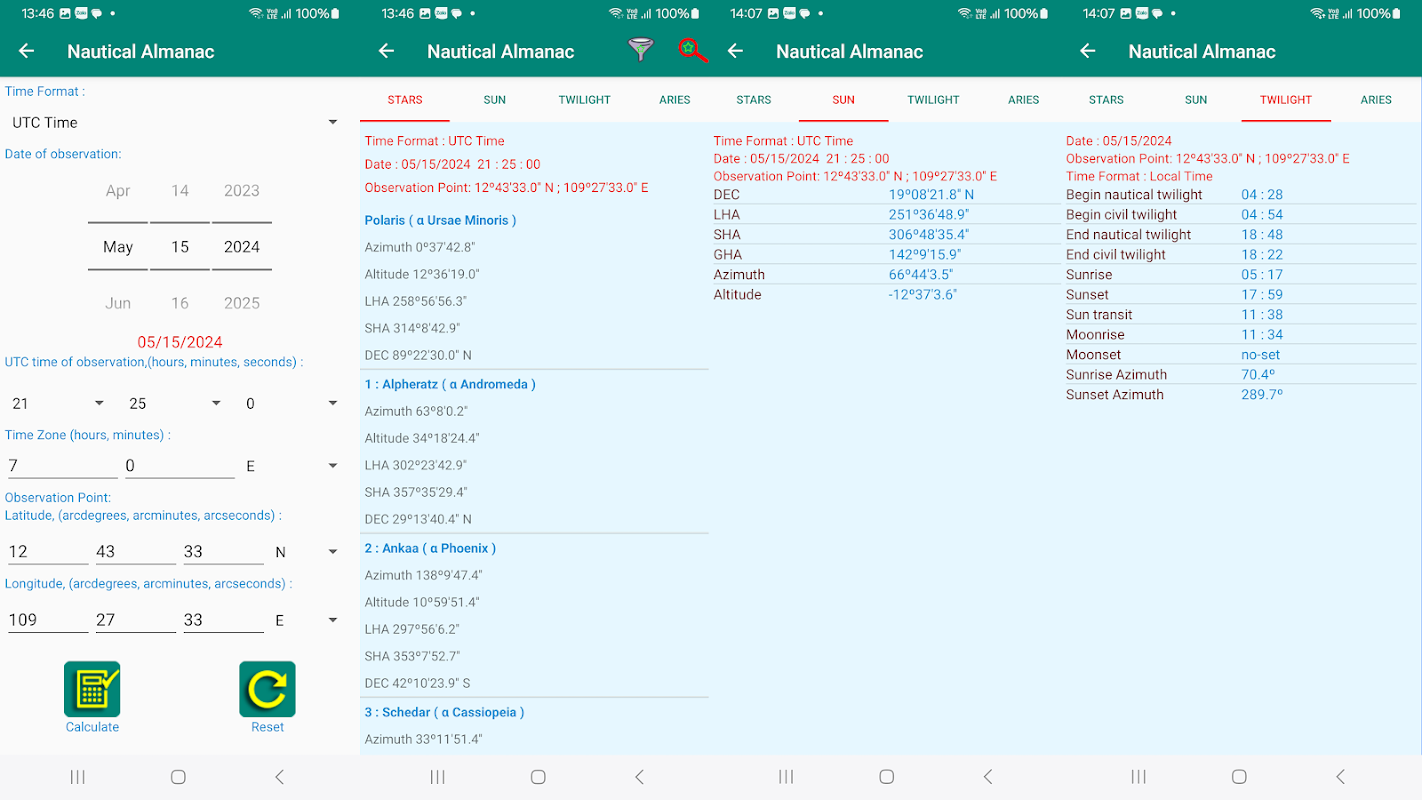The height and width of the screenshot is (800, 1422).
Task: Tap red date text 05/15/2024 on input form
Action: [x=180, y=342]
